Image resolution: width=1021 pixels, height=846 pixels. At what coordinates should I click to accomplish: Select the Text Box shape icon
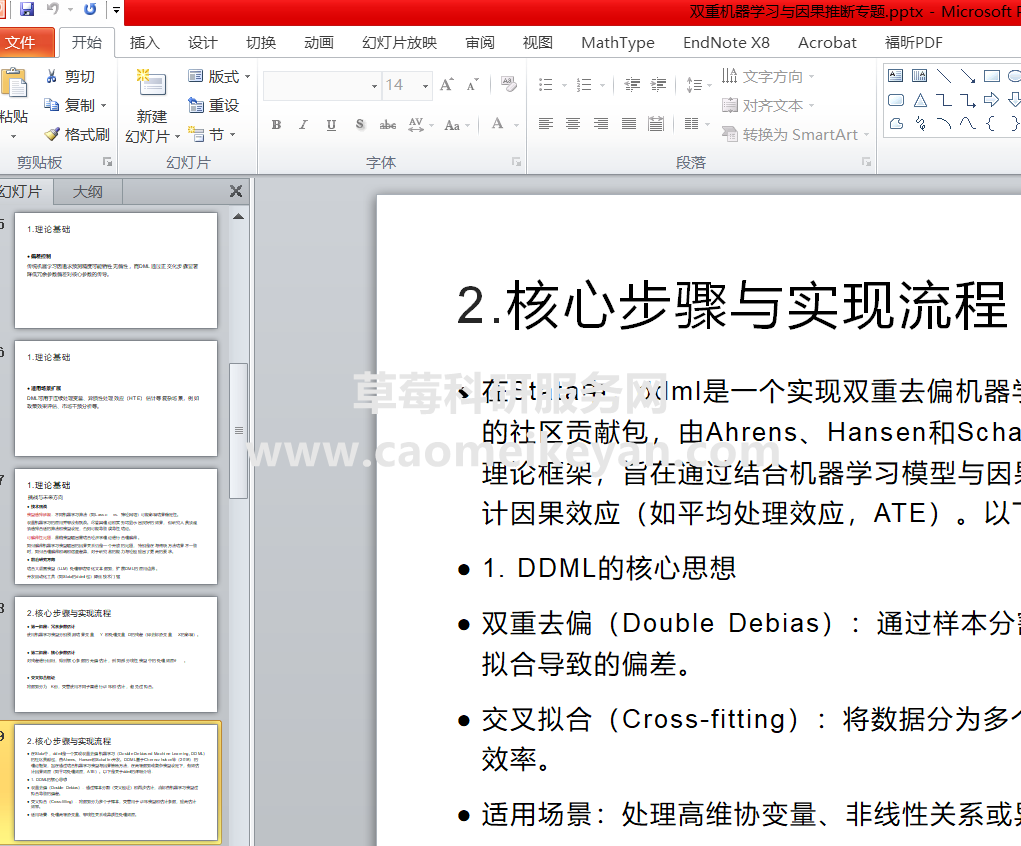(x=896, y=76)
